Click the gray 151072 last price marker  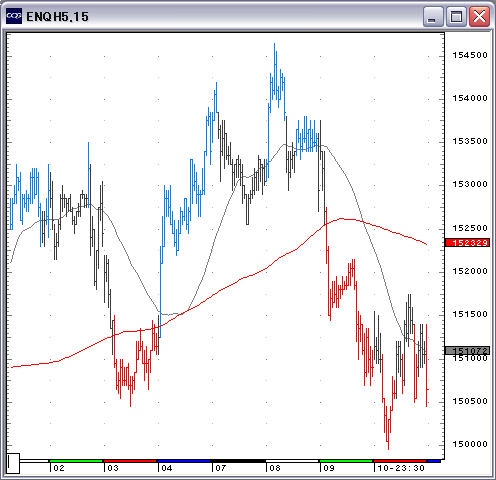pos(467,350)
